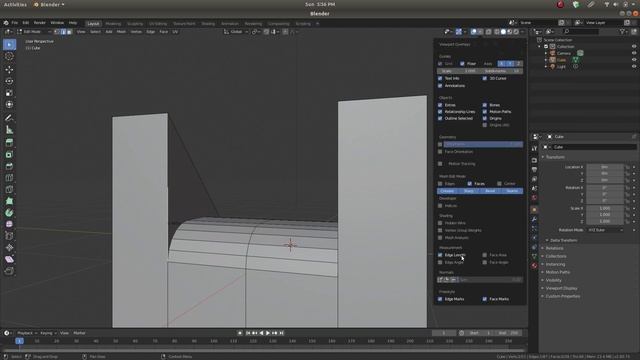The width and height of the screenshot is (640, 360).
Task: Switch to the Modeling workspace tab
Action: click(113, 24)
